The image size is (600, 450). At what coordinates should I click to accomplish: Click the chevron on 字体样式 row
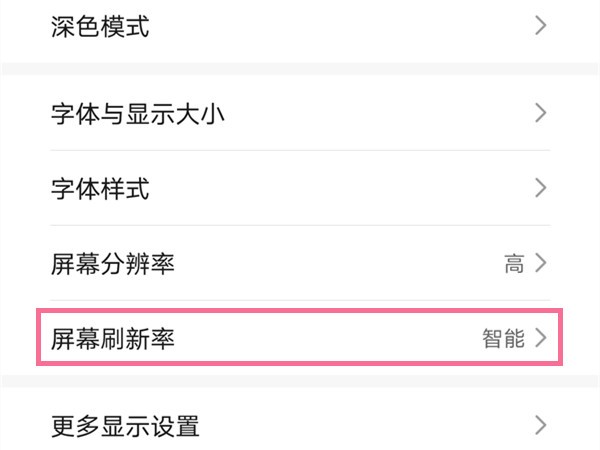pos(541,189)
